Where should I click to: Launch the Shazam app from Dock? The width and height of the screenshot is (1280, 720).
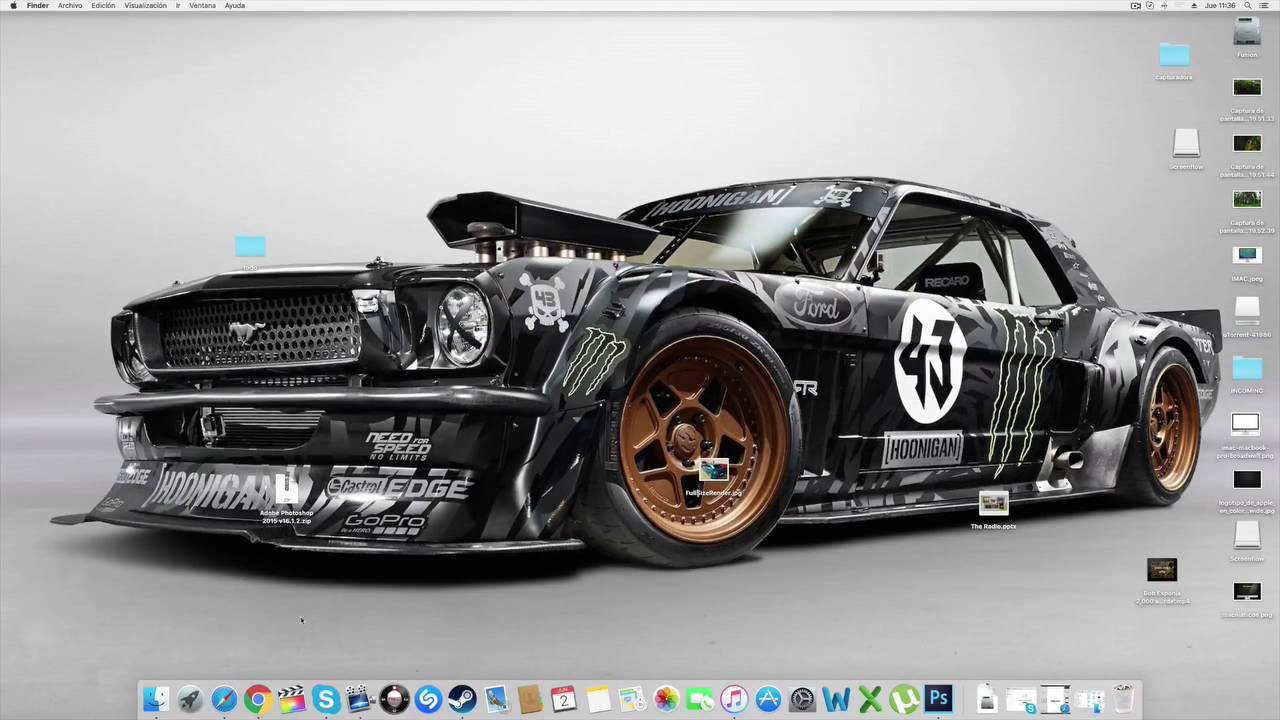(428, 699)
